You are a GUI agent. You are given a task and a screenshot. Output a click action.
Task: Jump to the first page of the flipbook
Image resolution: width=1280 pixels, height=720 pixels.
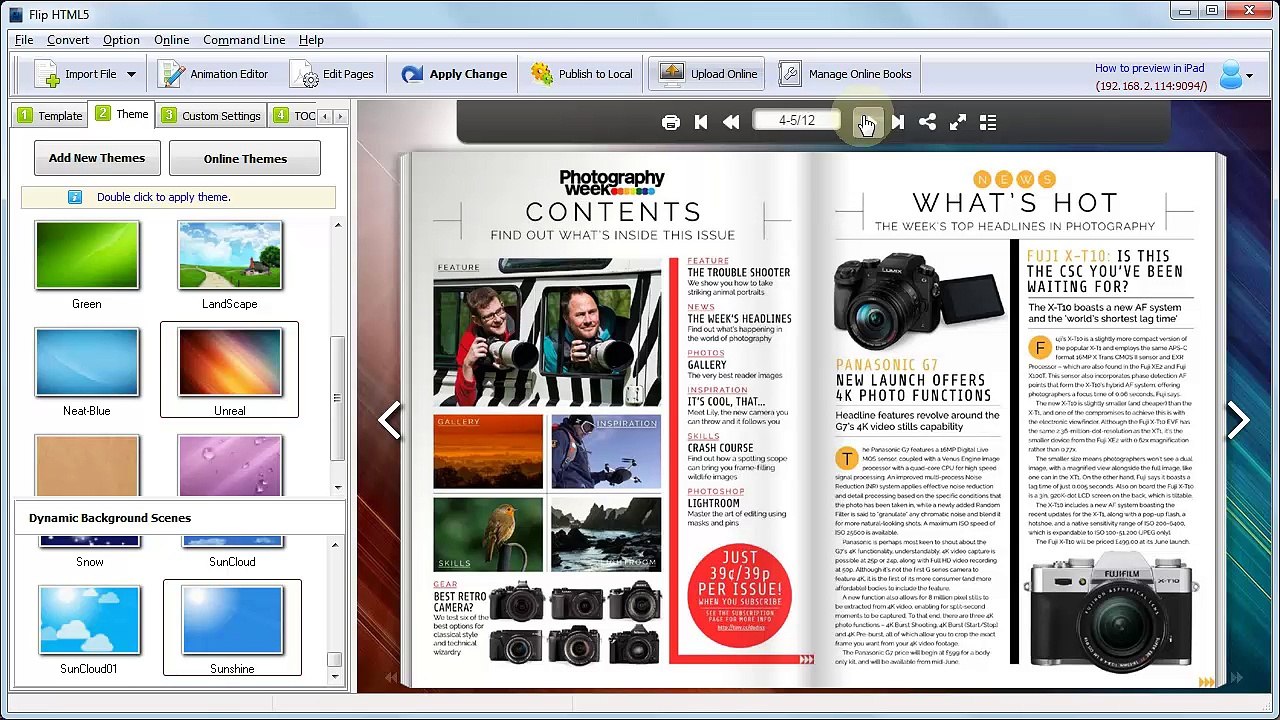701,122
